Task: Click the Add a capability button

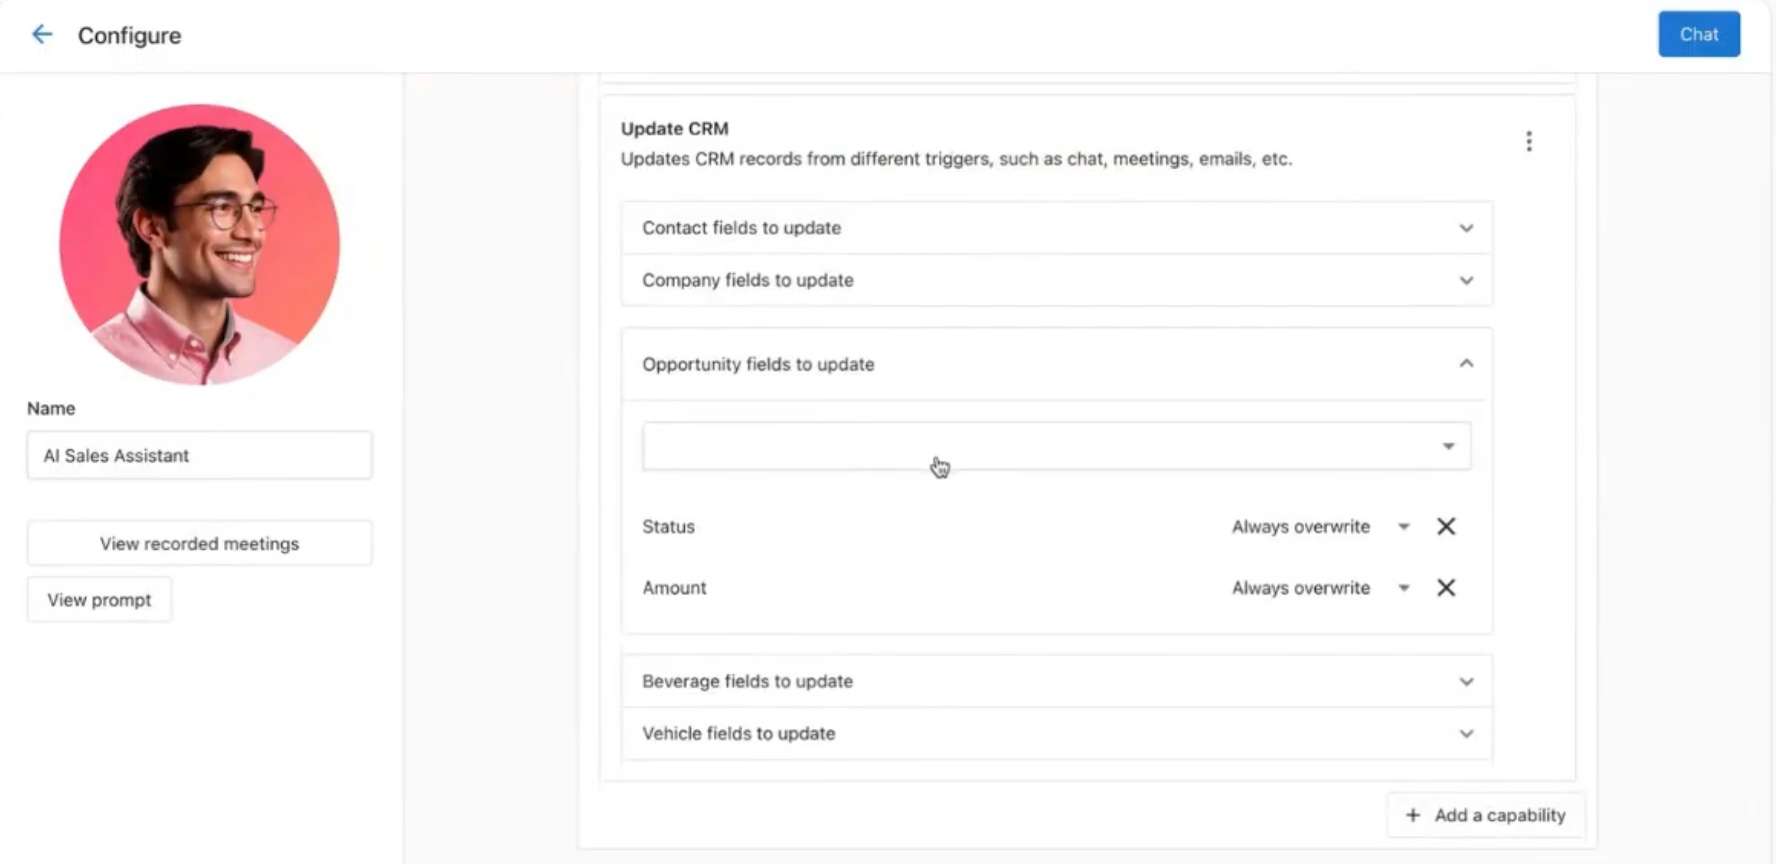Action: pyautogui.click(x=1486, y=816)
